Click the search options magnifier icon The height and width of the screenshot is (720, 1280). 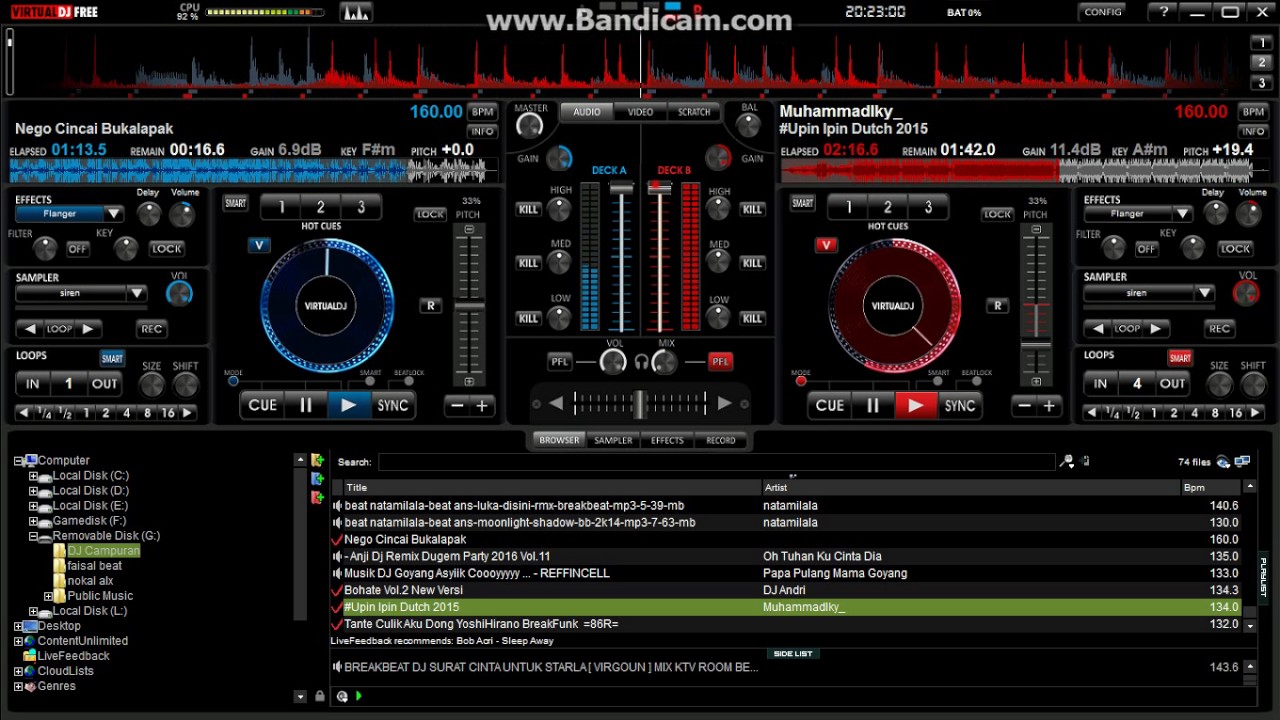pyautogui.click(x=1067, y=461)
